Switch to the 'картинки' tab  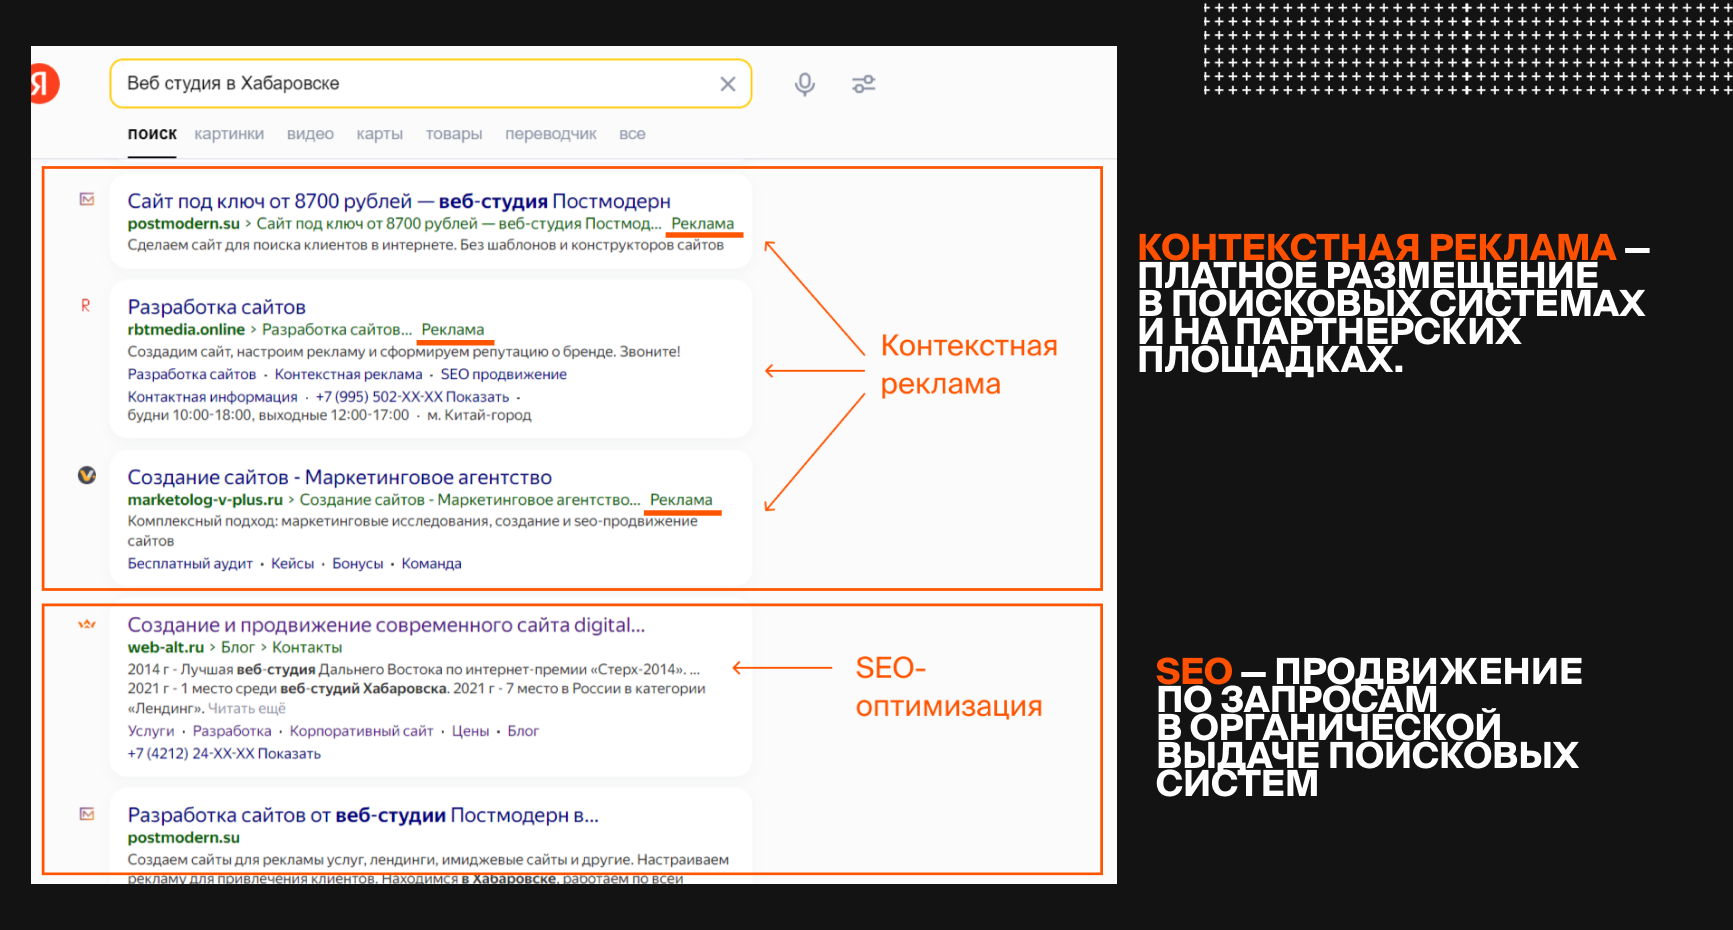point(229,134)
